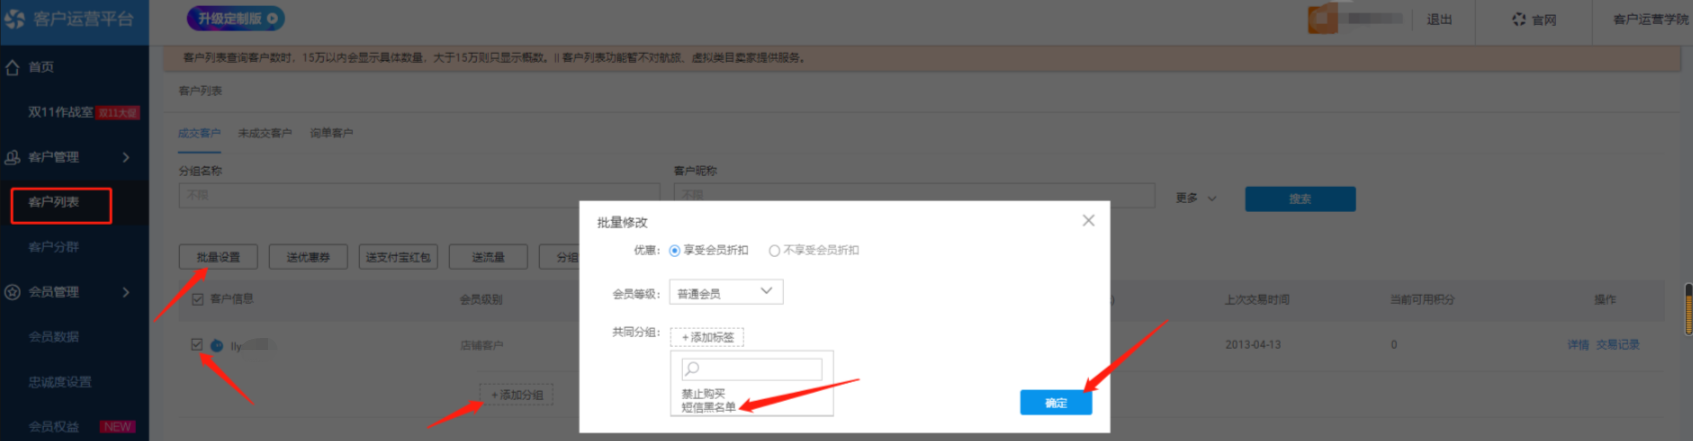Open 会员权益 in the sidebar
The width and height of the screenshot is (1693, 441).
54,427
